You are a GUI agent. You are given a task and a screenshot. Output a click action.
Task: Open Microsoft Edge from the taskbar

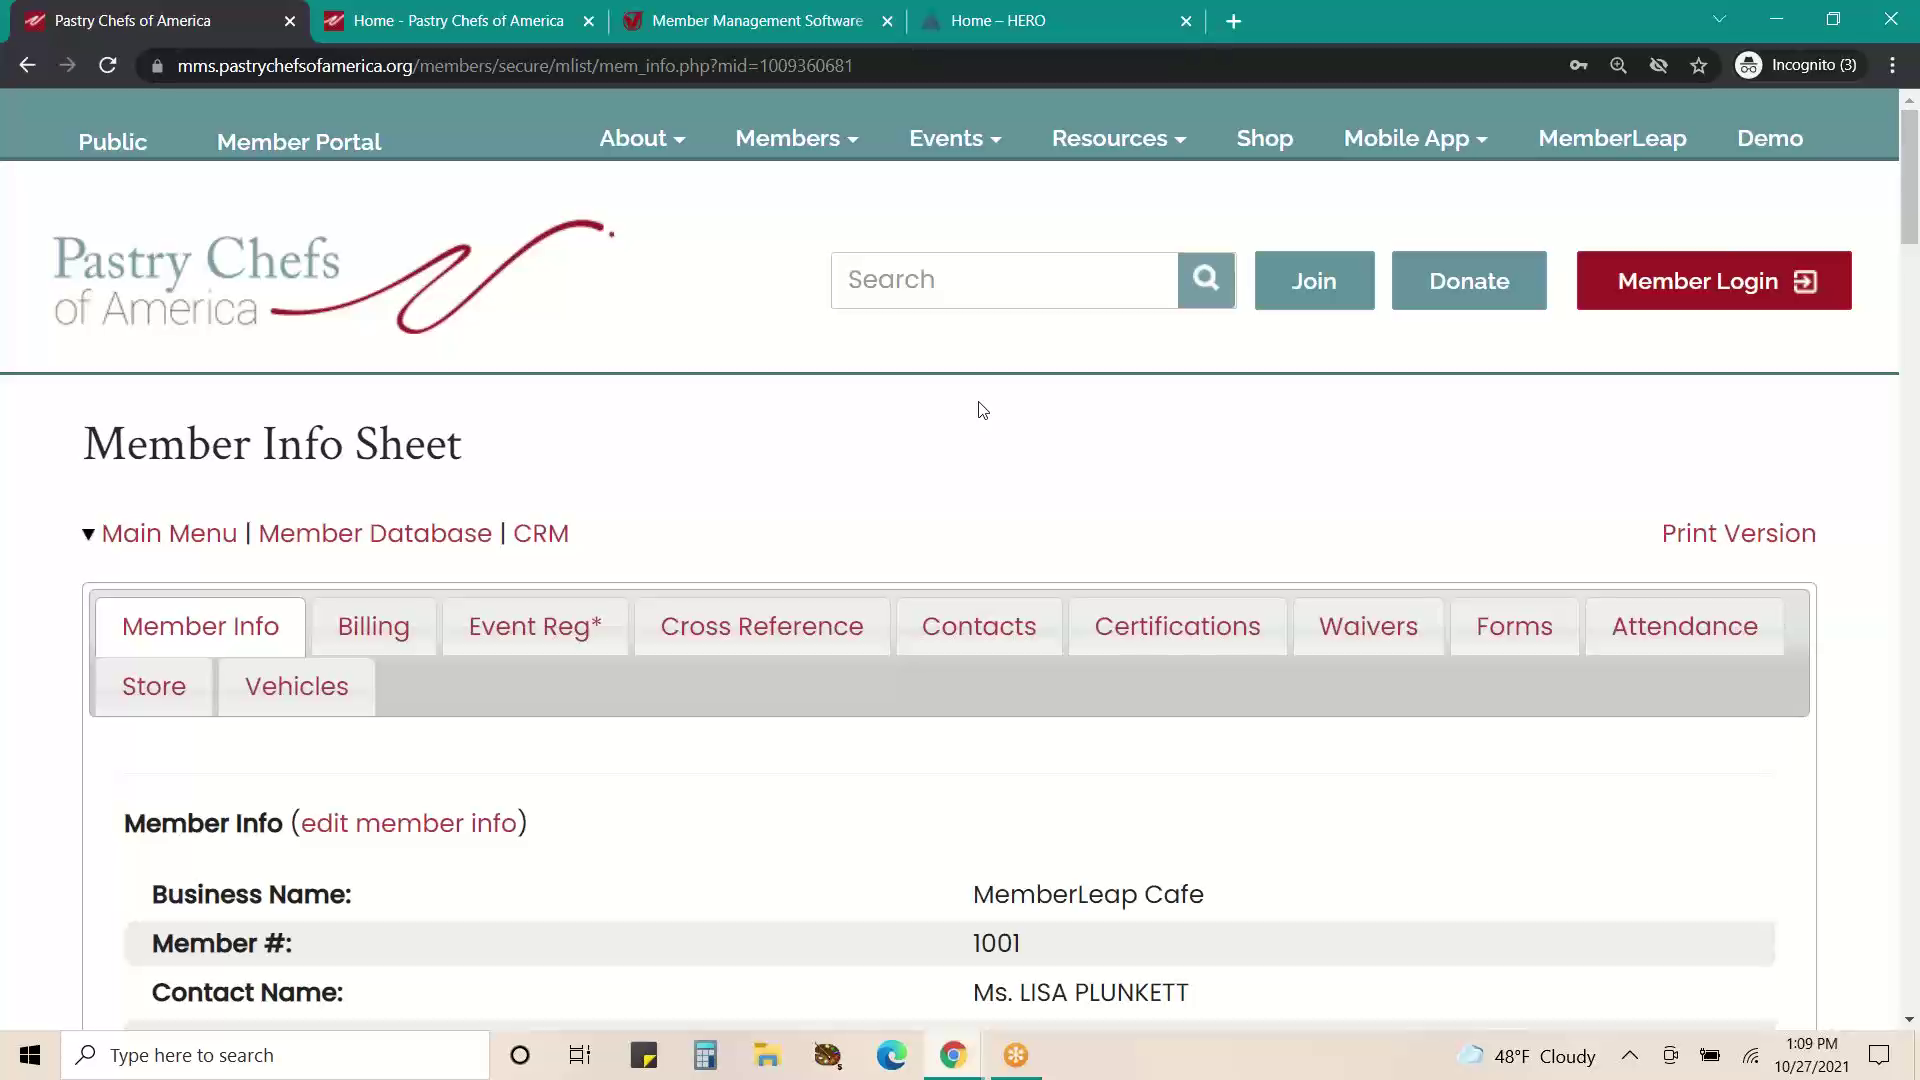(891, 1055)
